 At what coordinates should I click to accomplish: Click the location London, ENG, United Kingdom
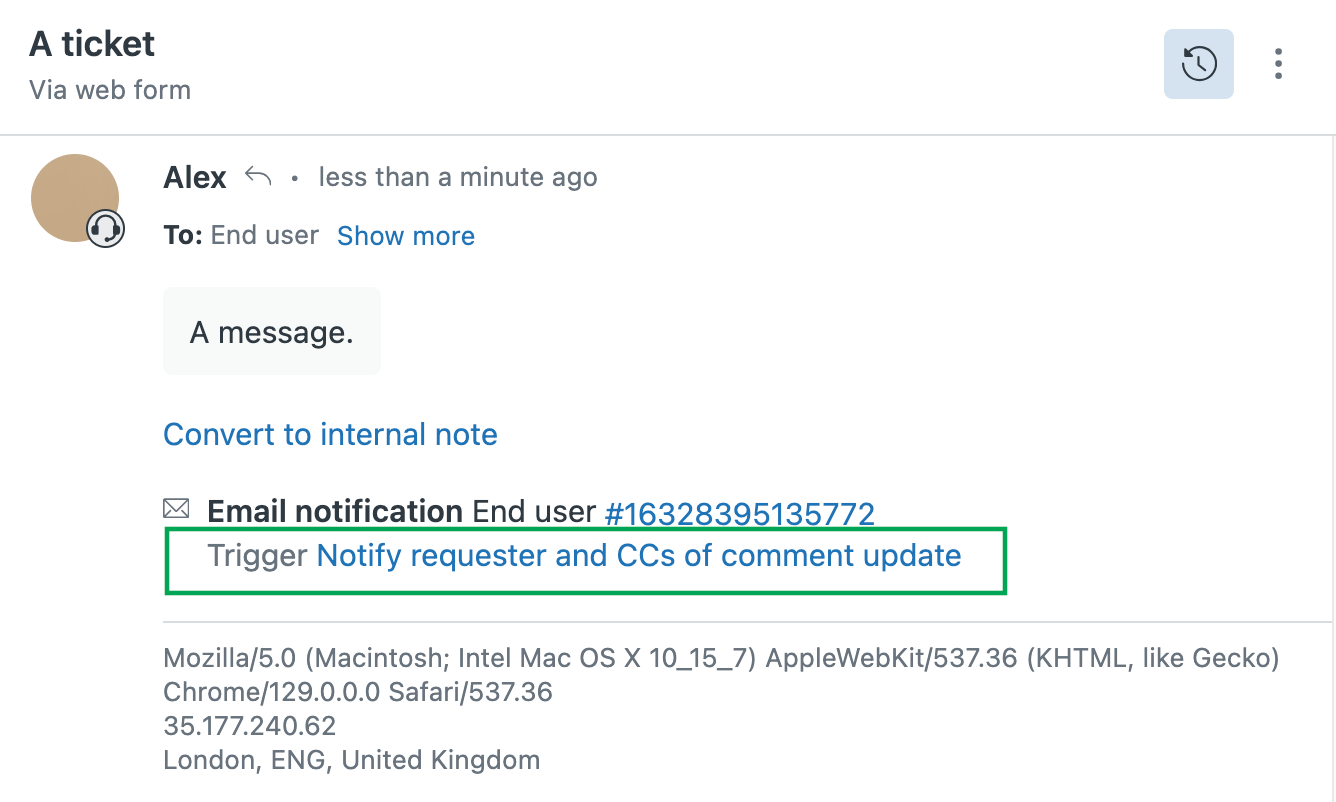351,759
